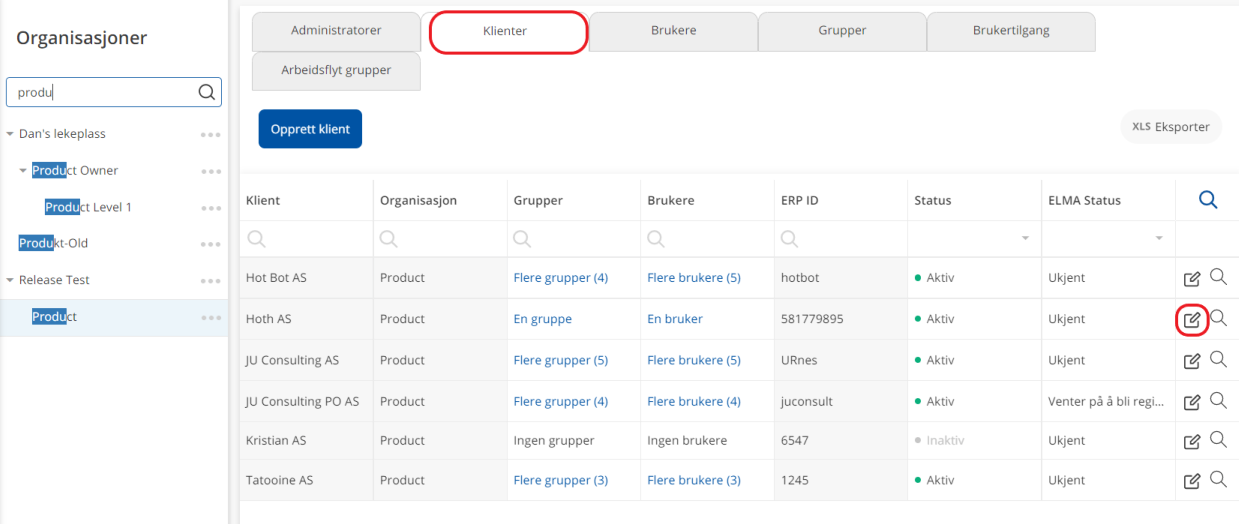
Task: Collapse the Dan's lekeplass tree node
Action: (10, 134)
